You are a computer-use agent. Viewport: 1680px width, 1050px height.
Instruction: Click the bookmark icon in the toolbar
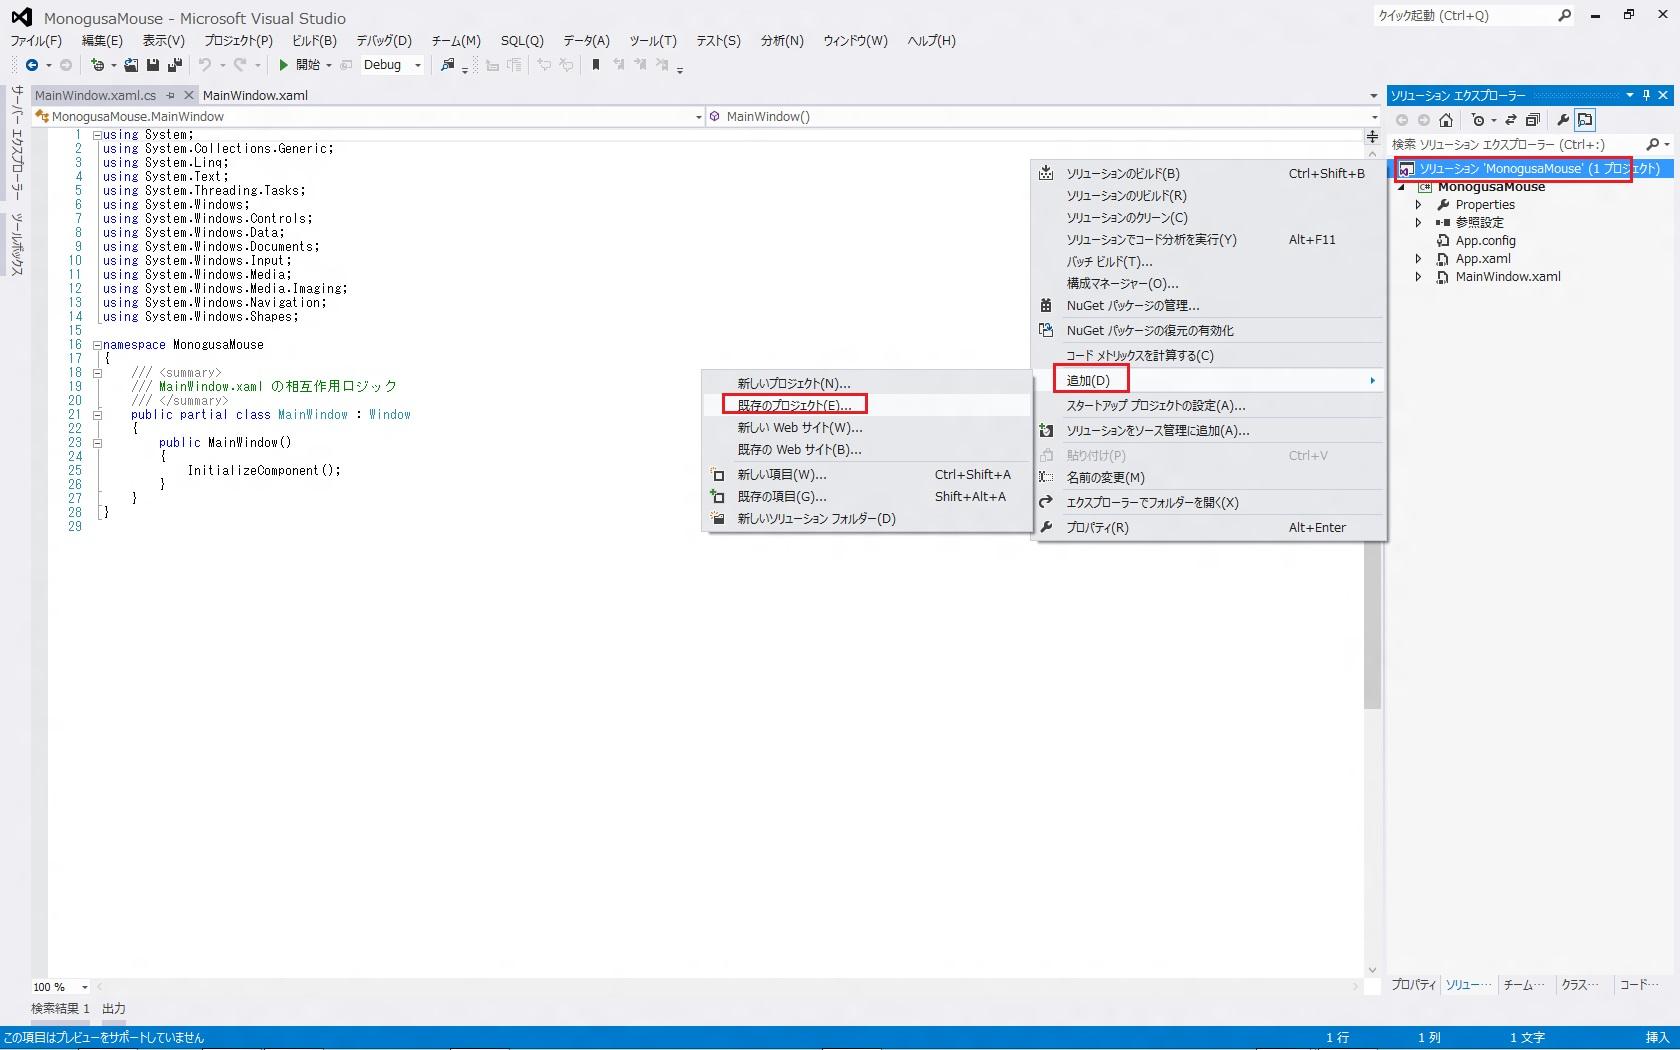(596, 65)
